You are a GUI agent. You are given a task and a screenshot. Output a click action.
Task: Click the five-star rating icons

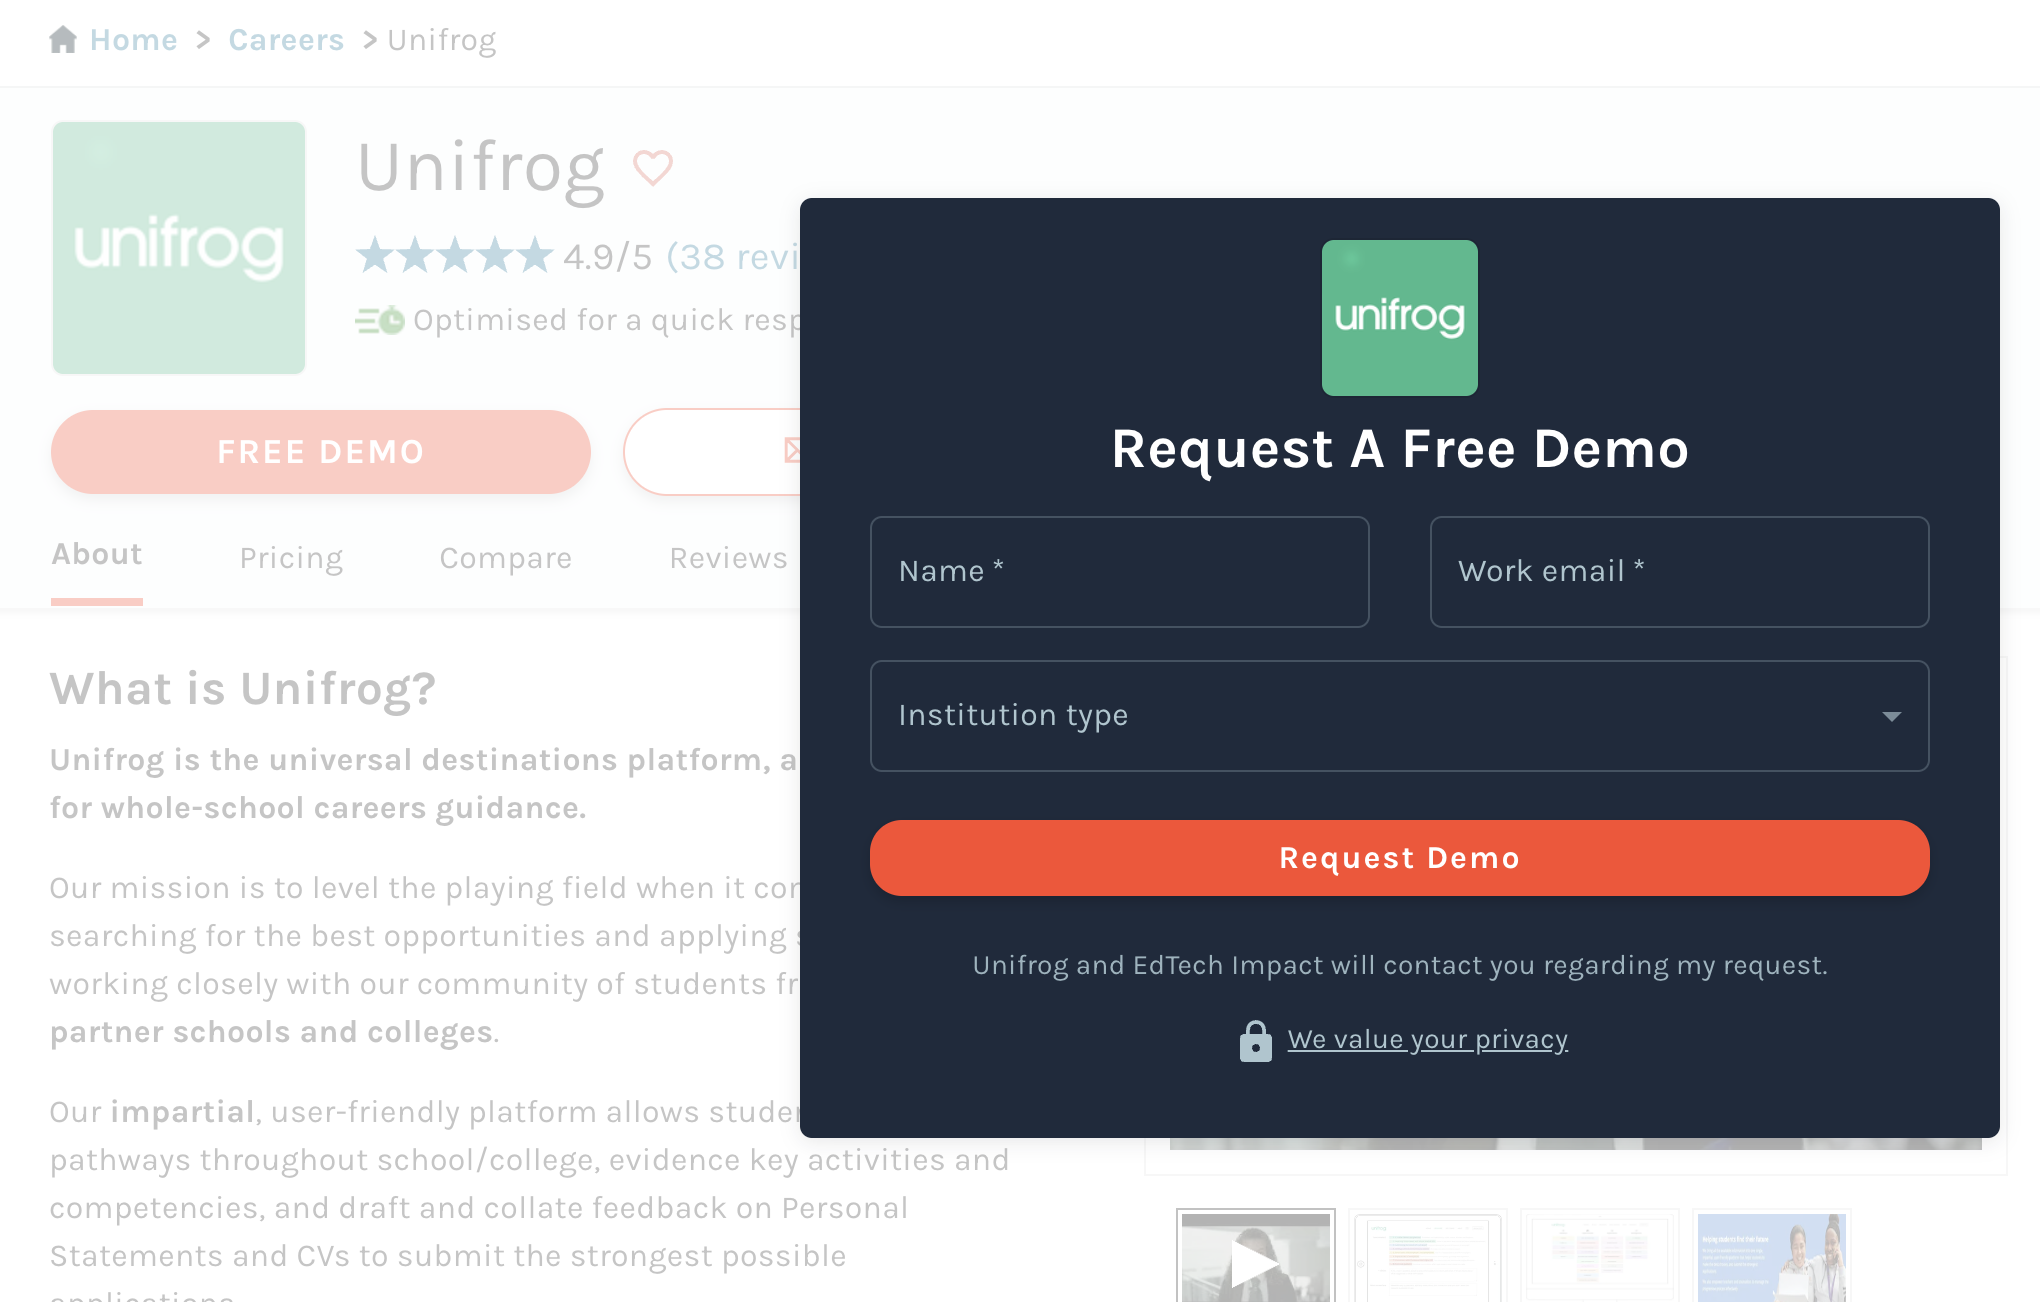(455, 256)
